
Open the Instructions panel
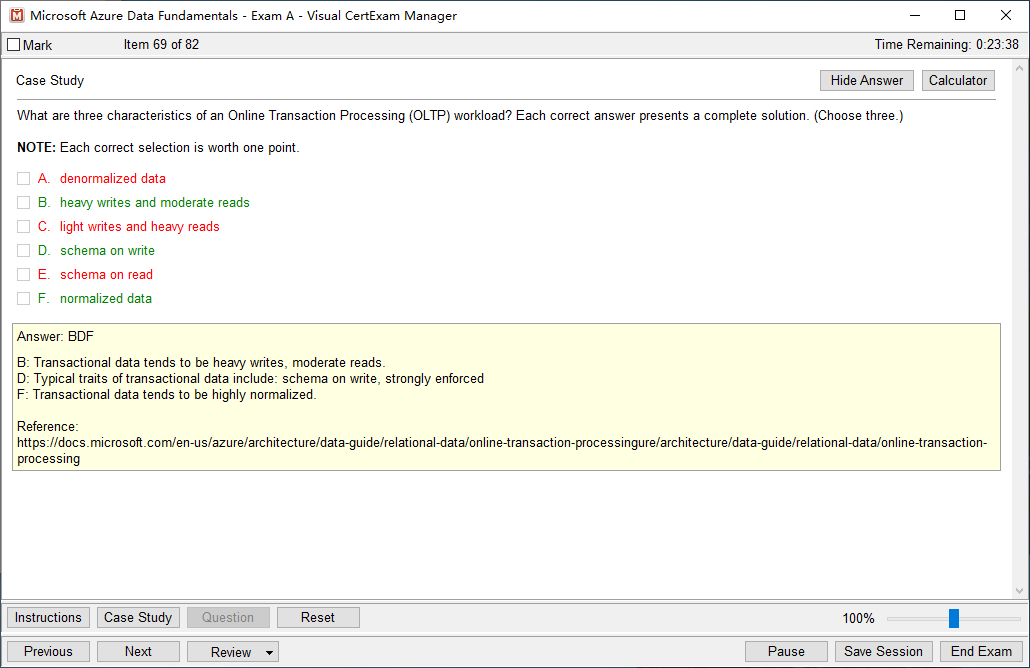pyautogui.click(x=48, y=618)
